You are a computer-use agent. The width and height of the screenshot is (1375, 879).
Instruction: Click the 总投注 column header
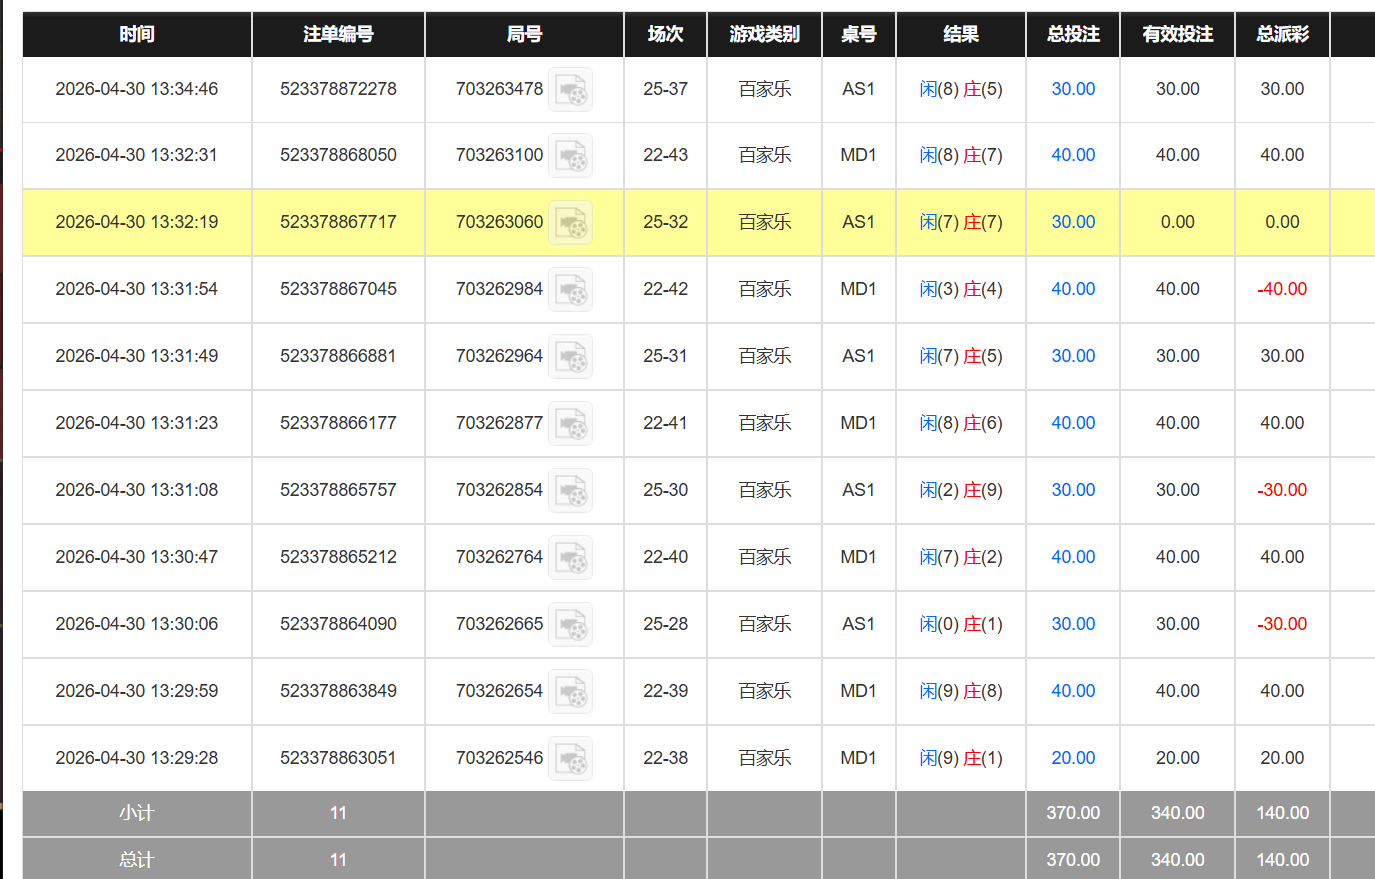click(x=1073, y=34)
